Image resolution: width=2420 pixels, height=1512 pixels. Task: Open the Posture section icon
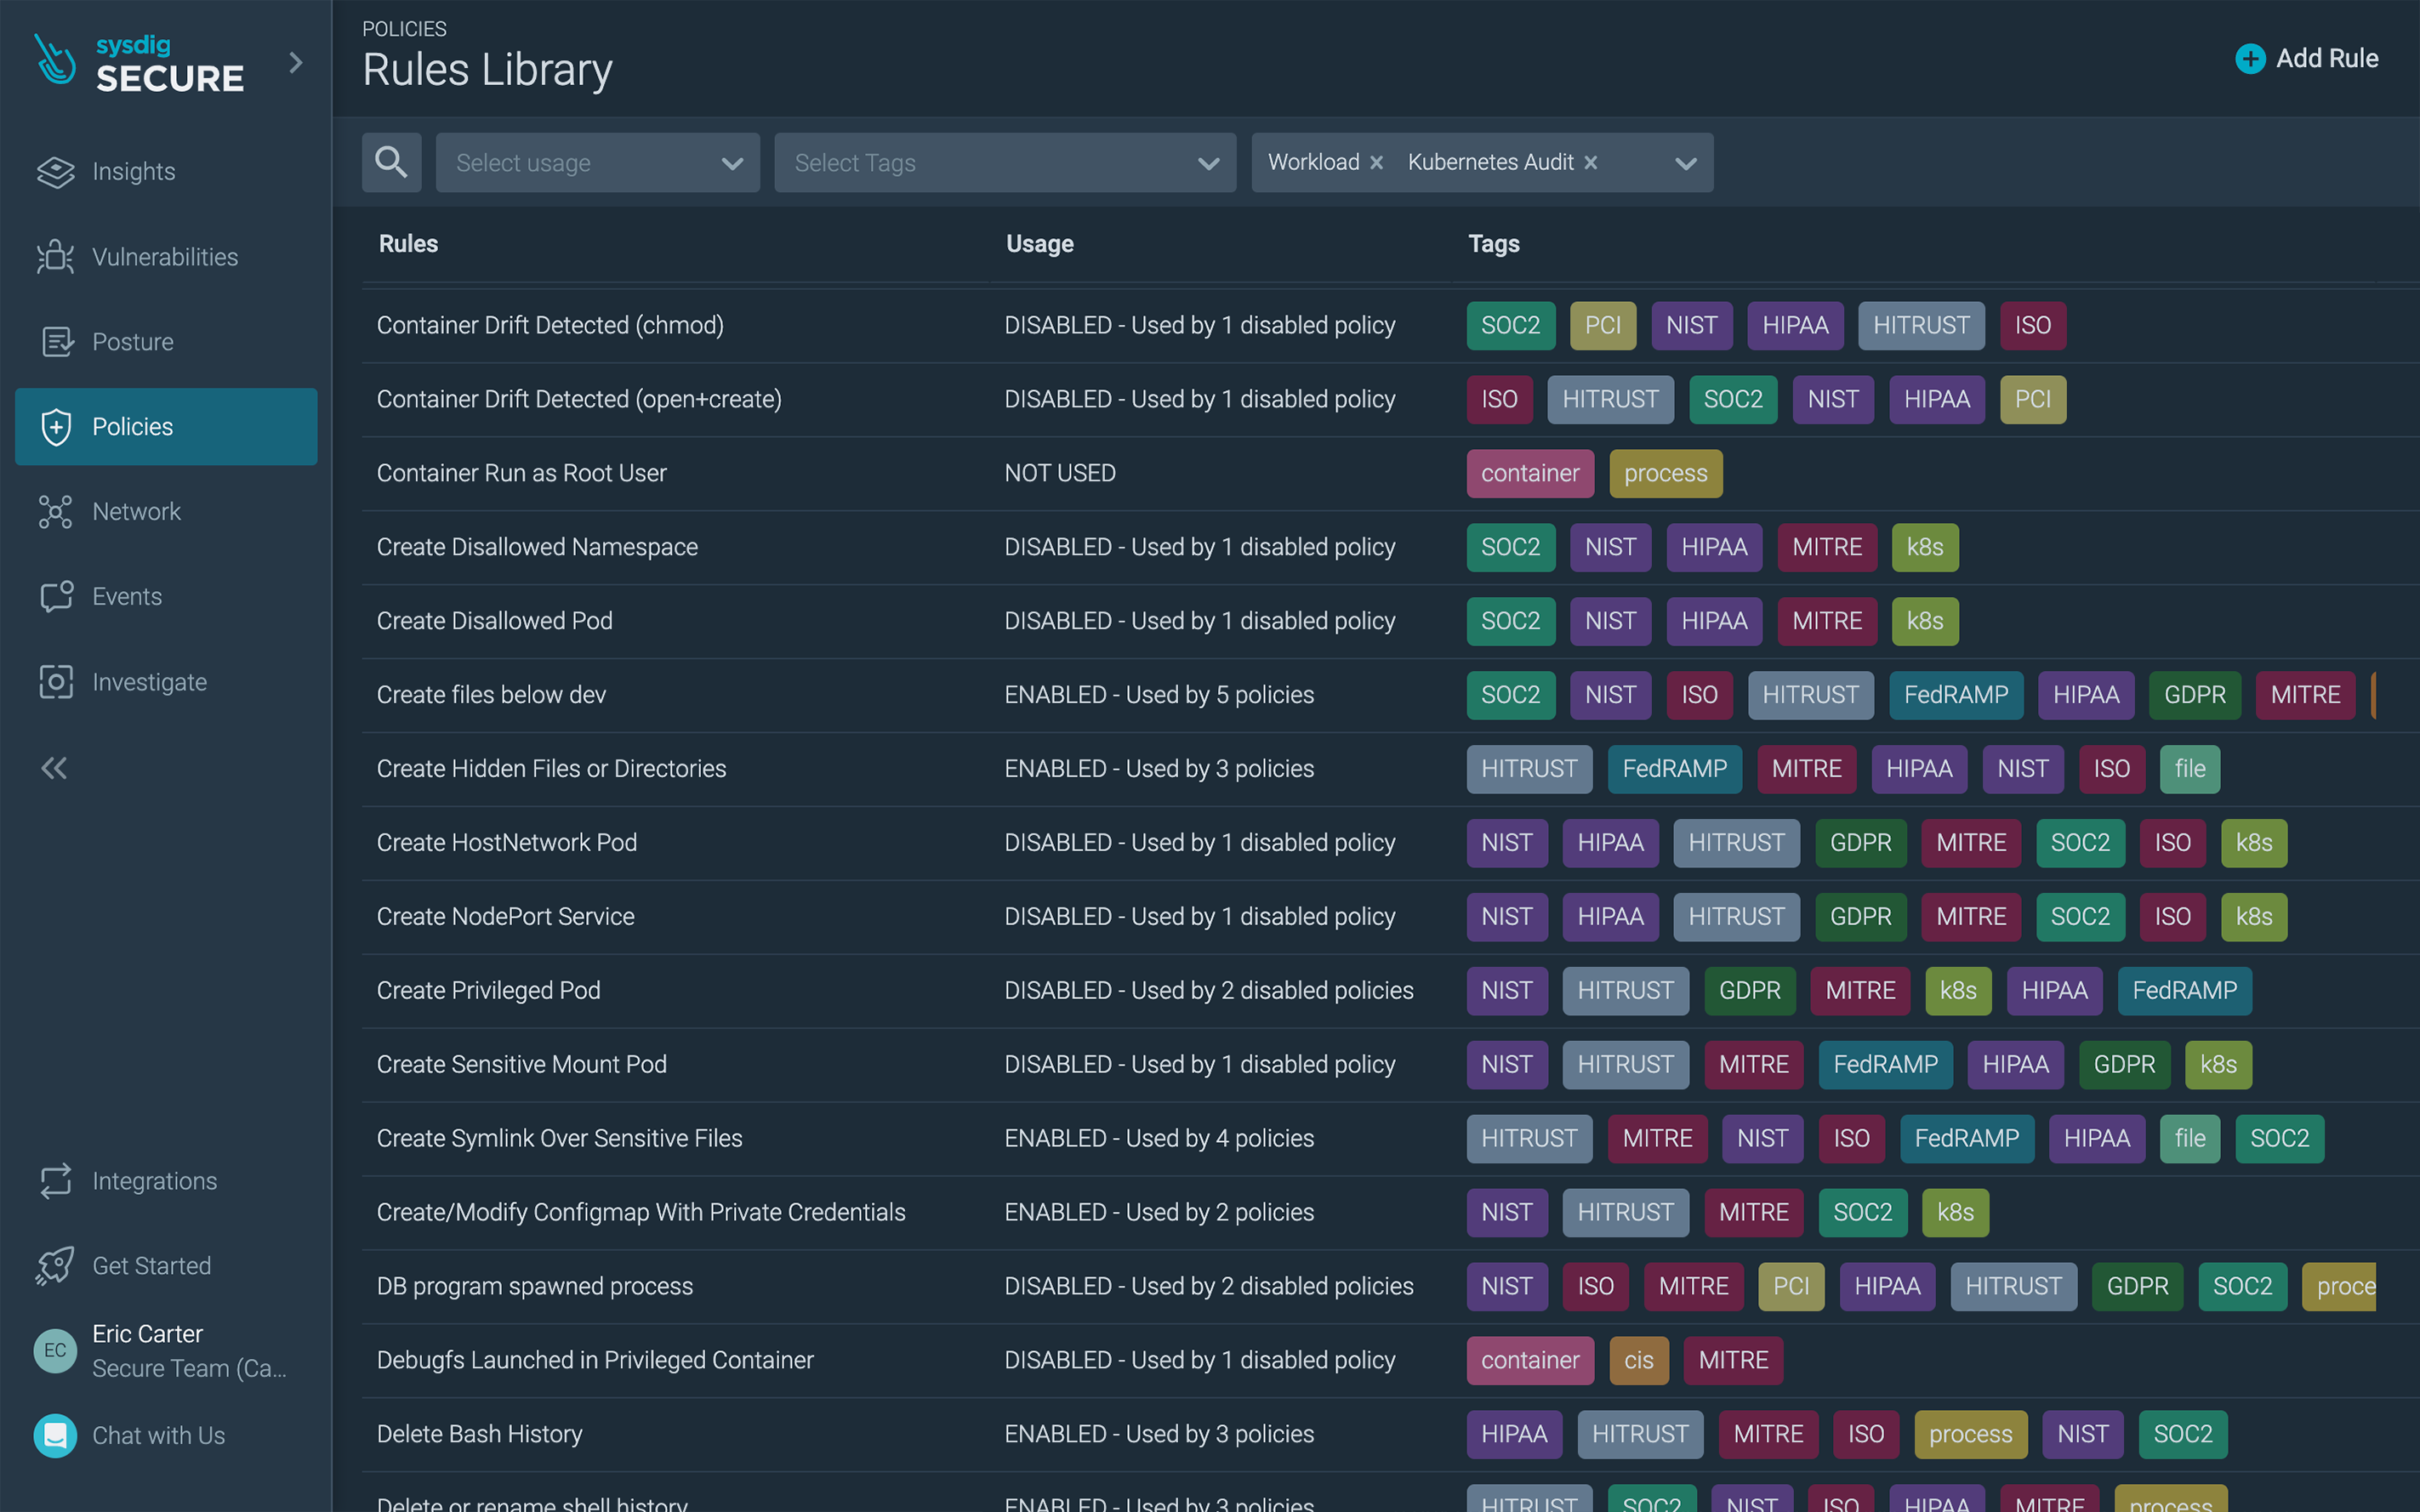point(56,342)
